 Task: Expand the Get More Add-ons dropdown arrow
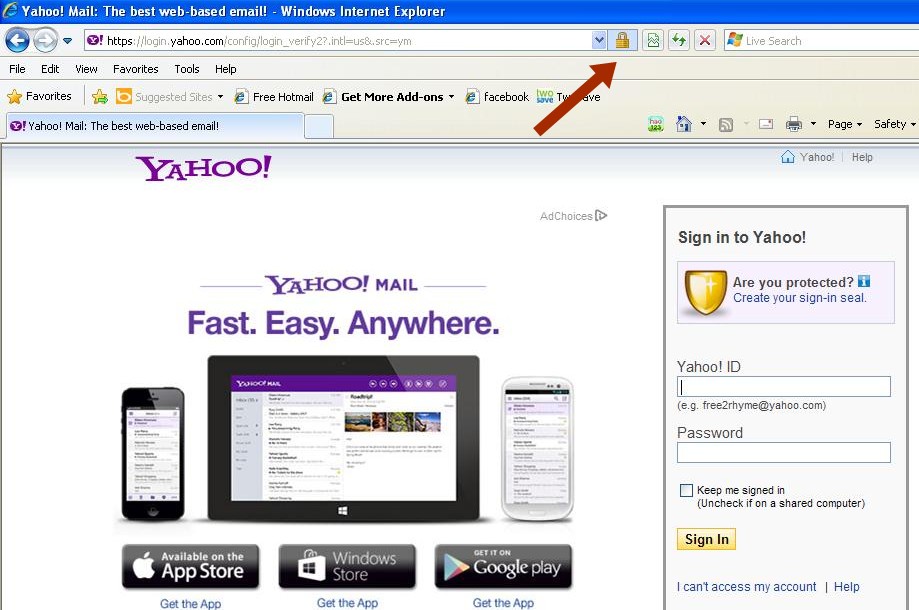451,97
